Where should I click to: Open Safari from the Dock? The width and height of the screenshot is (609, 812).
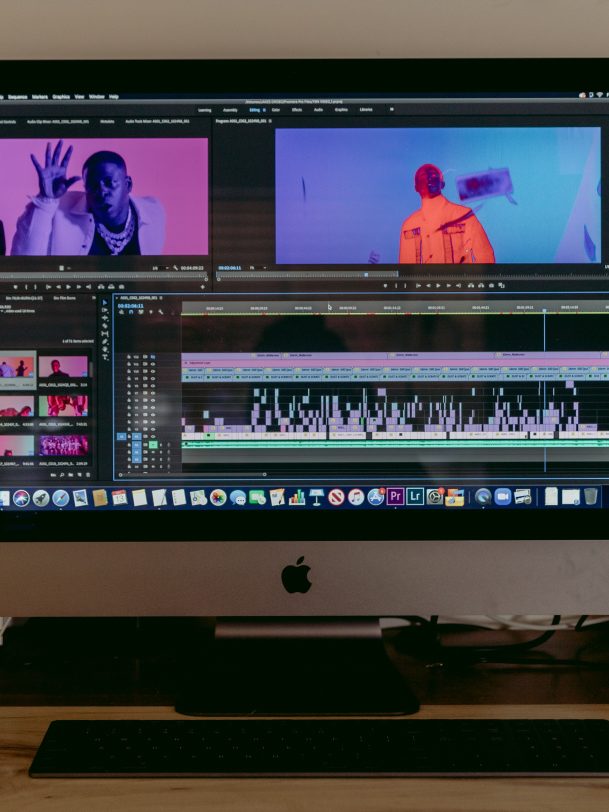[60, 497]
